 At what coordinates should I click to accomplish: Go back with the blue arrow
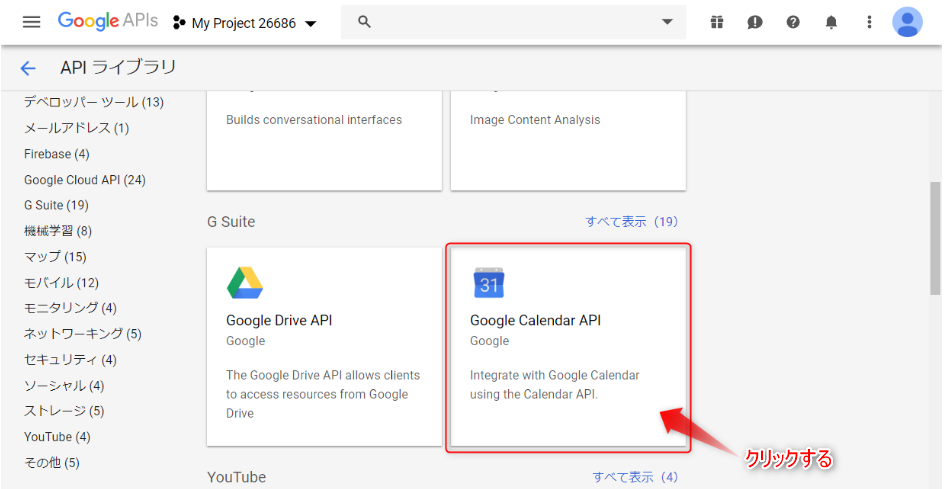pyautogui.click(x=28, y=68)
